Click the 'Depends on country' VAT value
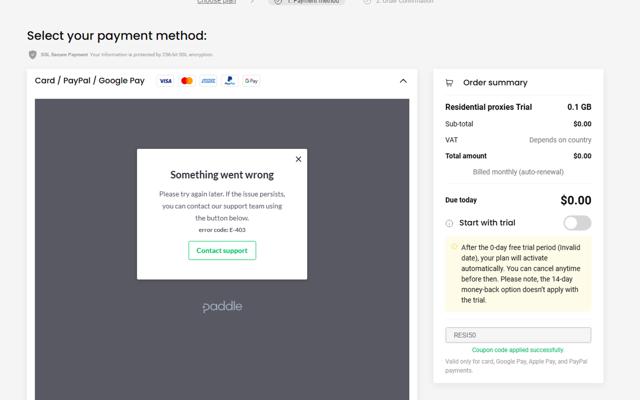Image resolution: width=640 pixels, height=400 pixels. 560,140
